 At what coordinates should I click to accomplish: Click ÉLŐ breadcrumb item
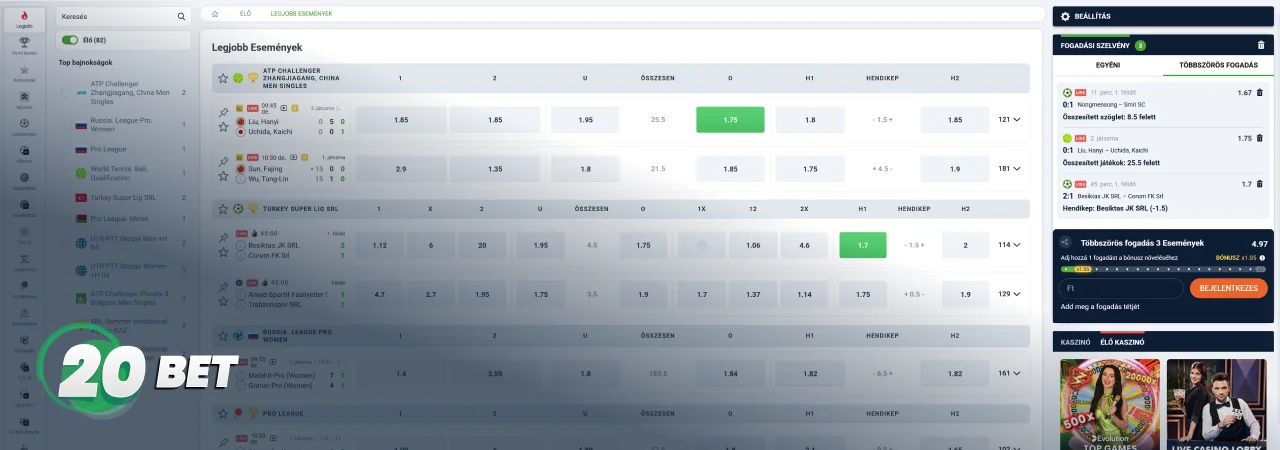point(245,14)
